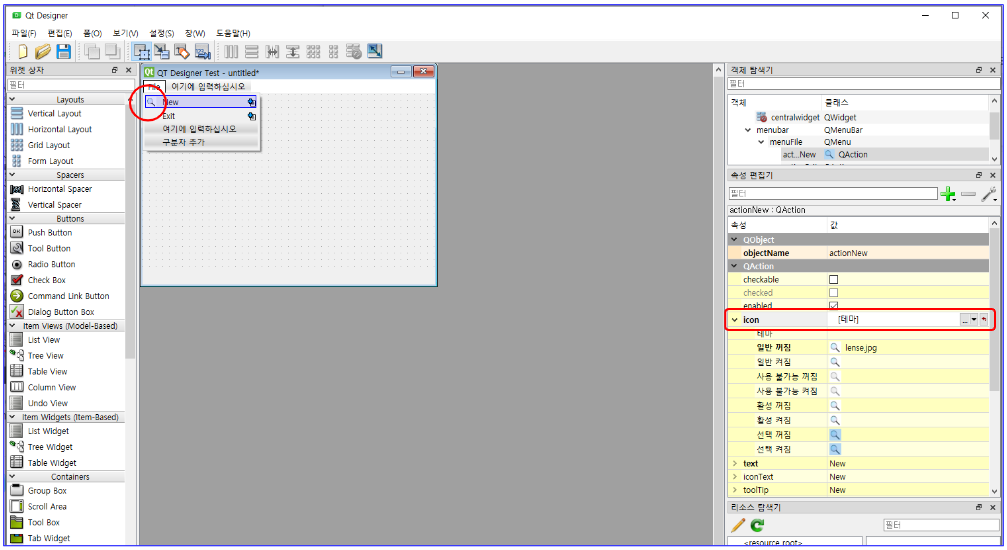Apply Vertical Splitter layout icon
The width and height of the screenshot is (1007, 550).
click(293, 51)
